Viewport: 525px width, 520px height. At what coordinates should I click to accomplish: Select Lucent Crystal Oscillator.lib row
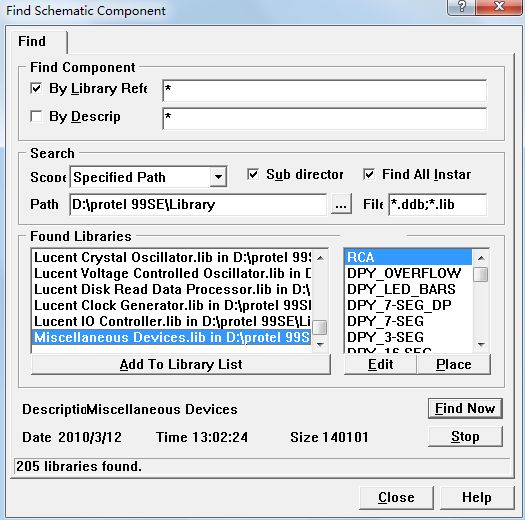tap(172, 257)
